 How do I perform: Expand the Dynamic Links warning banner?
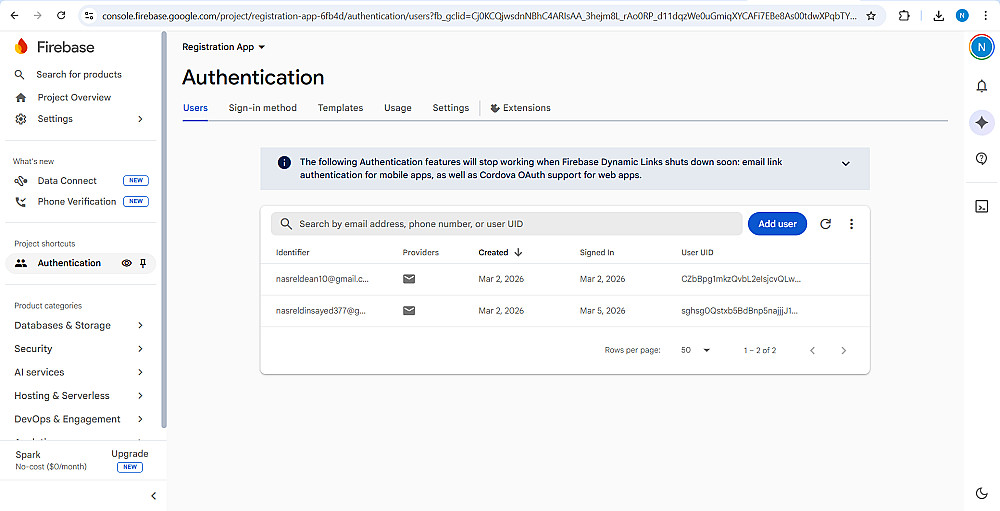(x=845, y=163)
